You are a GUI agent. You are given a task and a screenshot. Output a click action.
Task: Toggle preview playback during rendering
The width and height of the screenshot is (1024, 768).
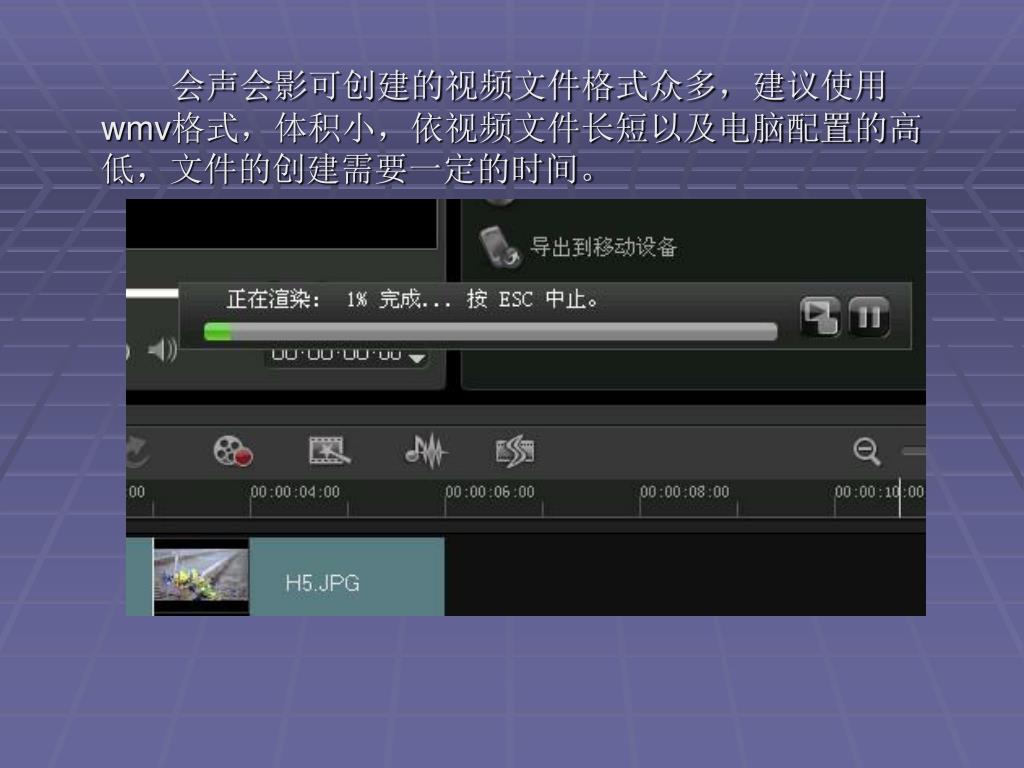pos(820,316)
